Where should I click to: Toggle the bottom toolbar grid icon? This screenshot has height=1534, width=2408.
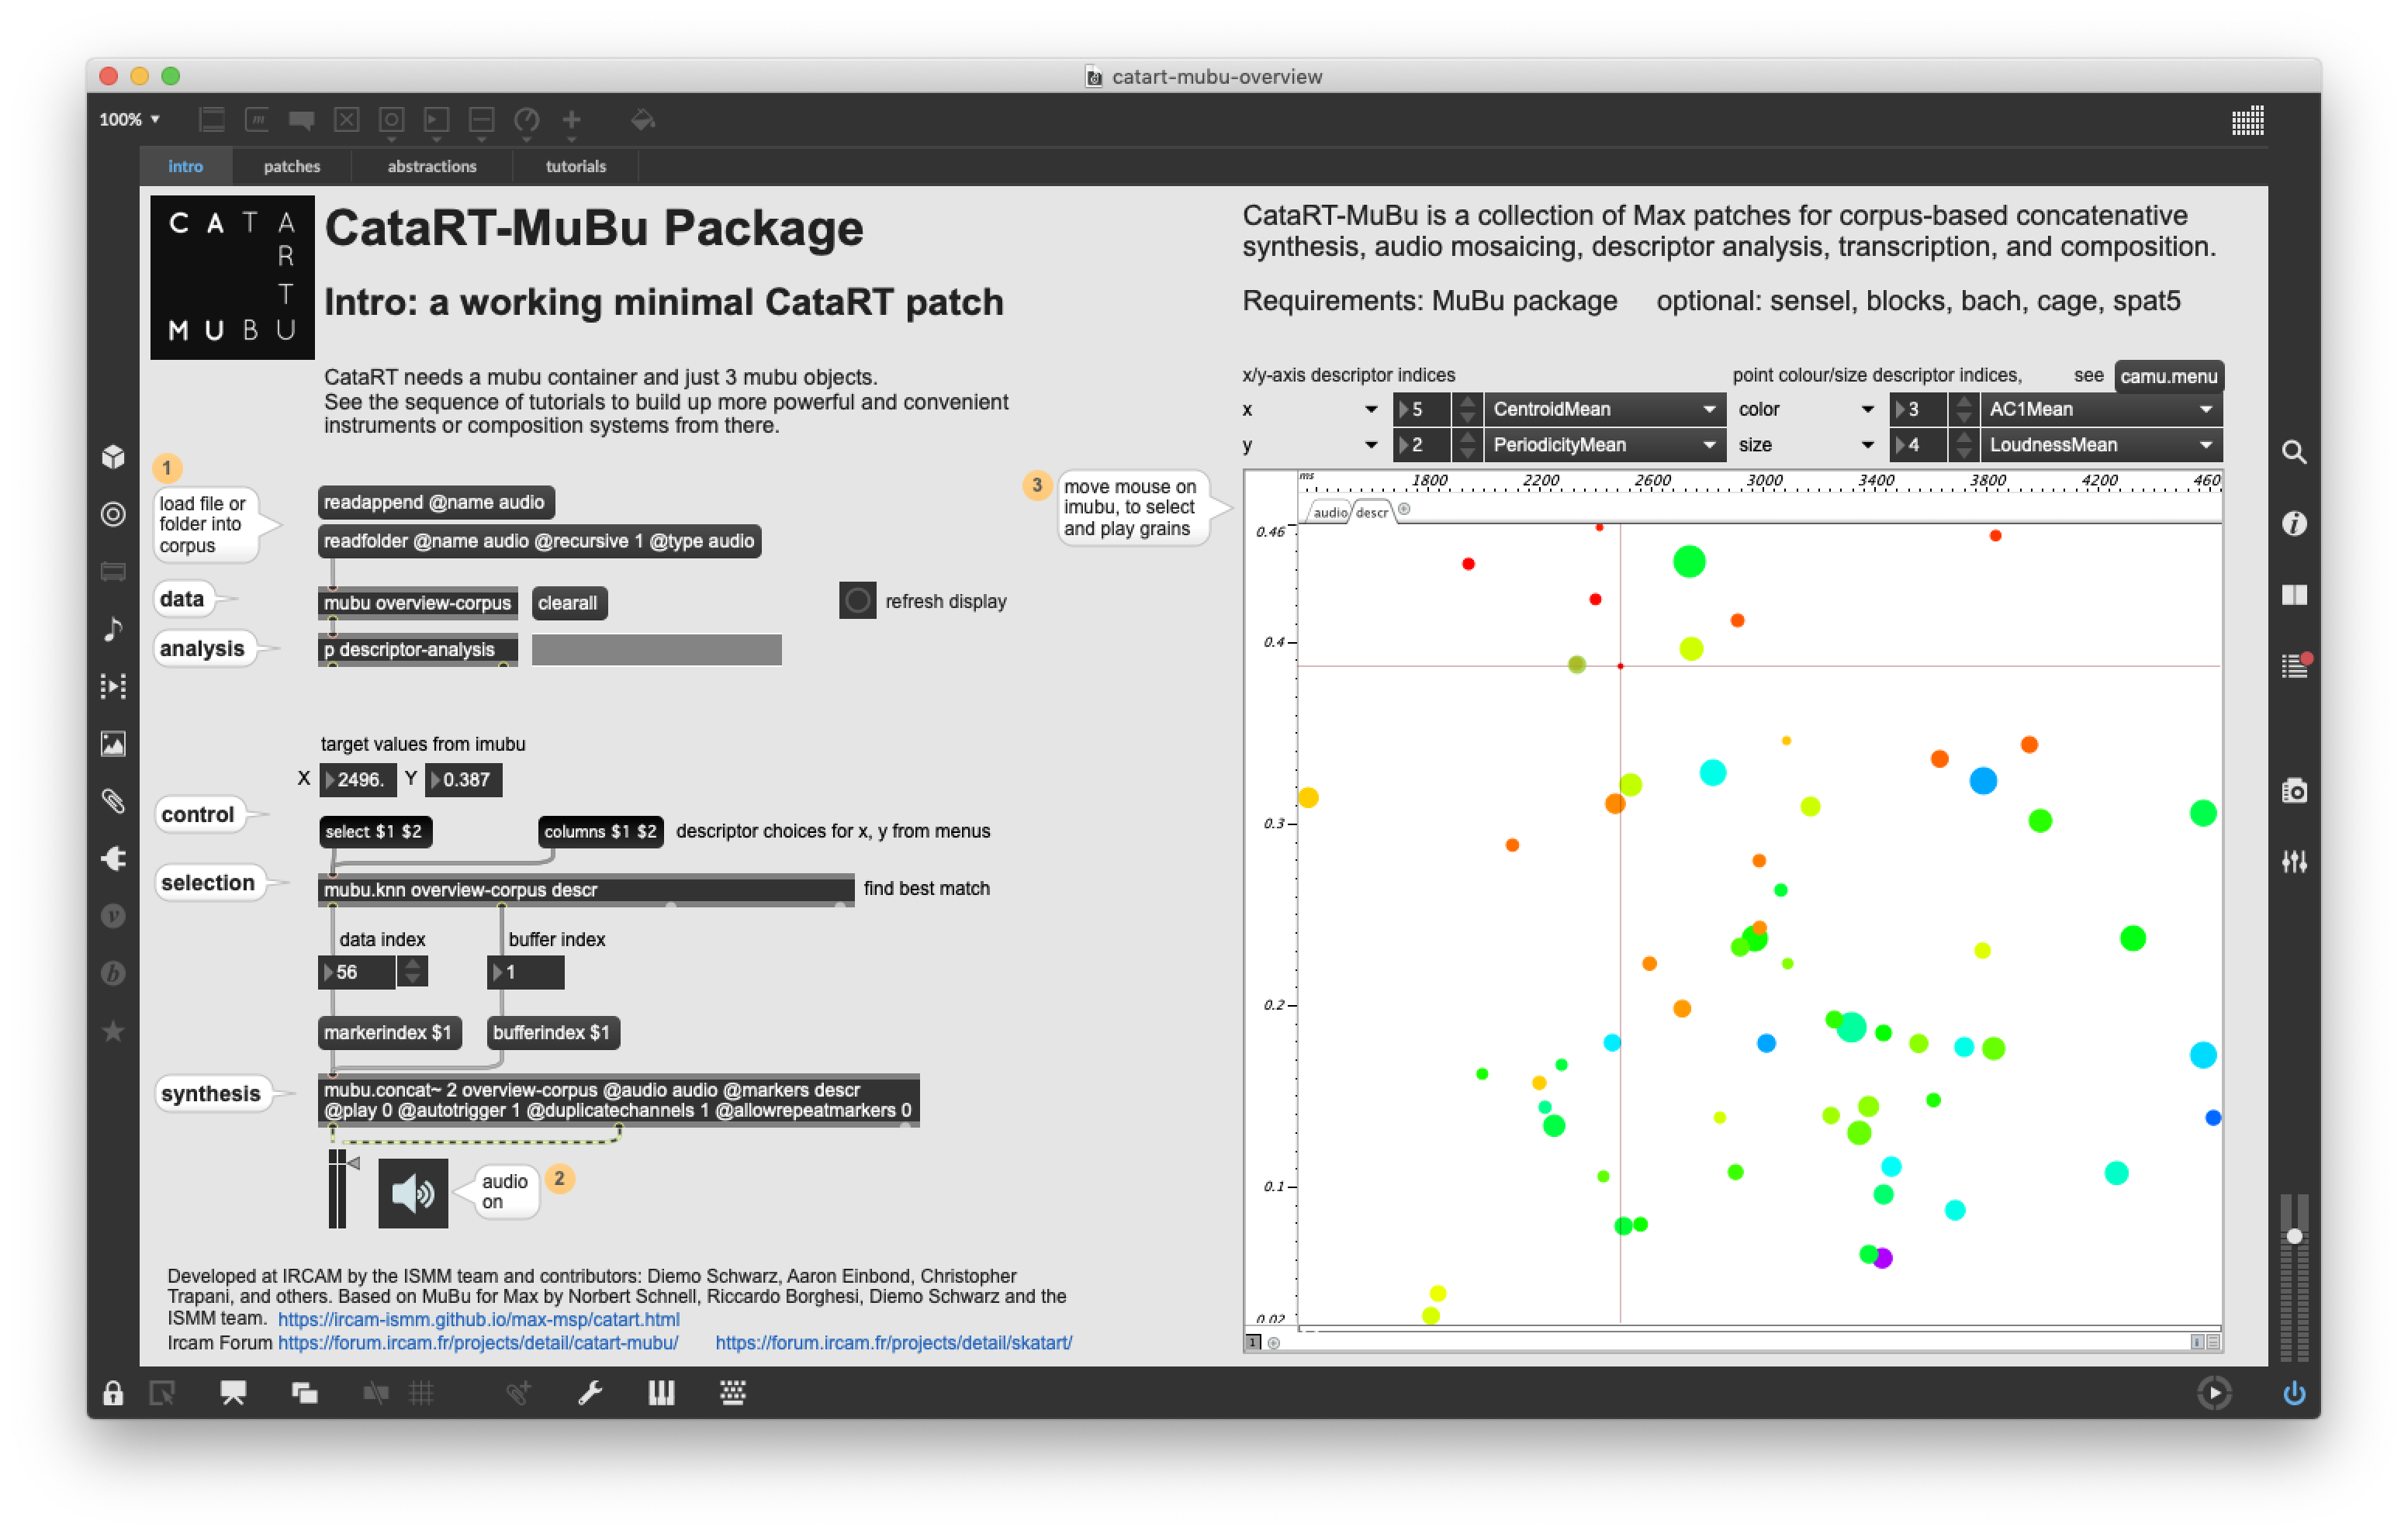click(422, 1393)
